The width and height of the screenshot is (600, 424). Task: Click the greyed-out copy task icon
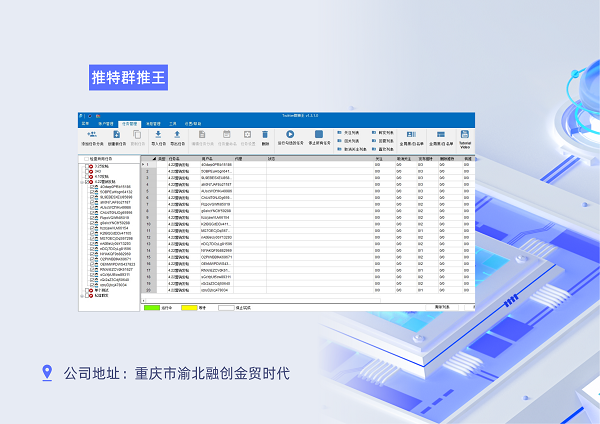pyautogui.click(x=137, y=134)
